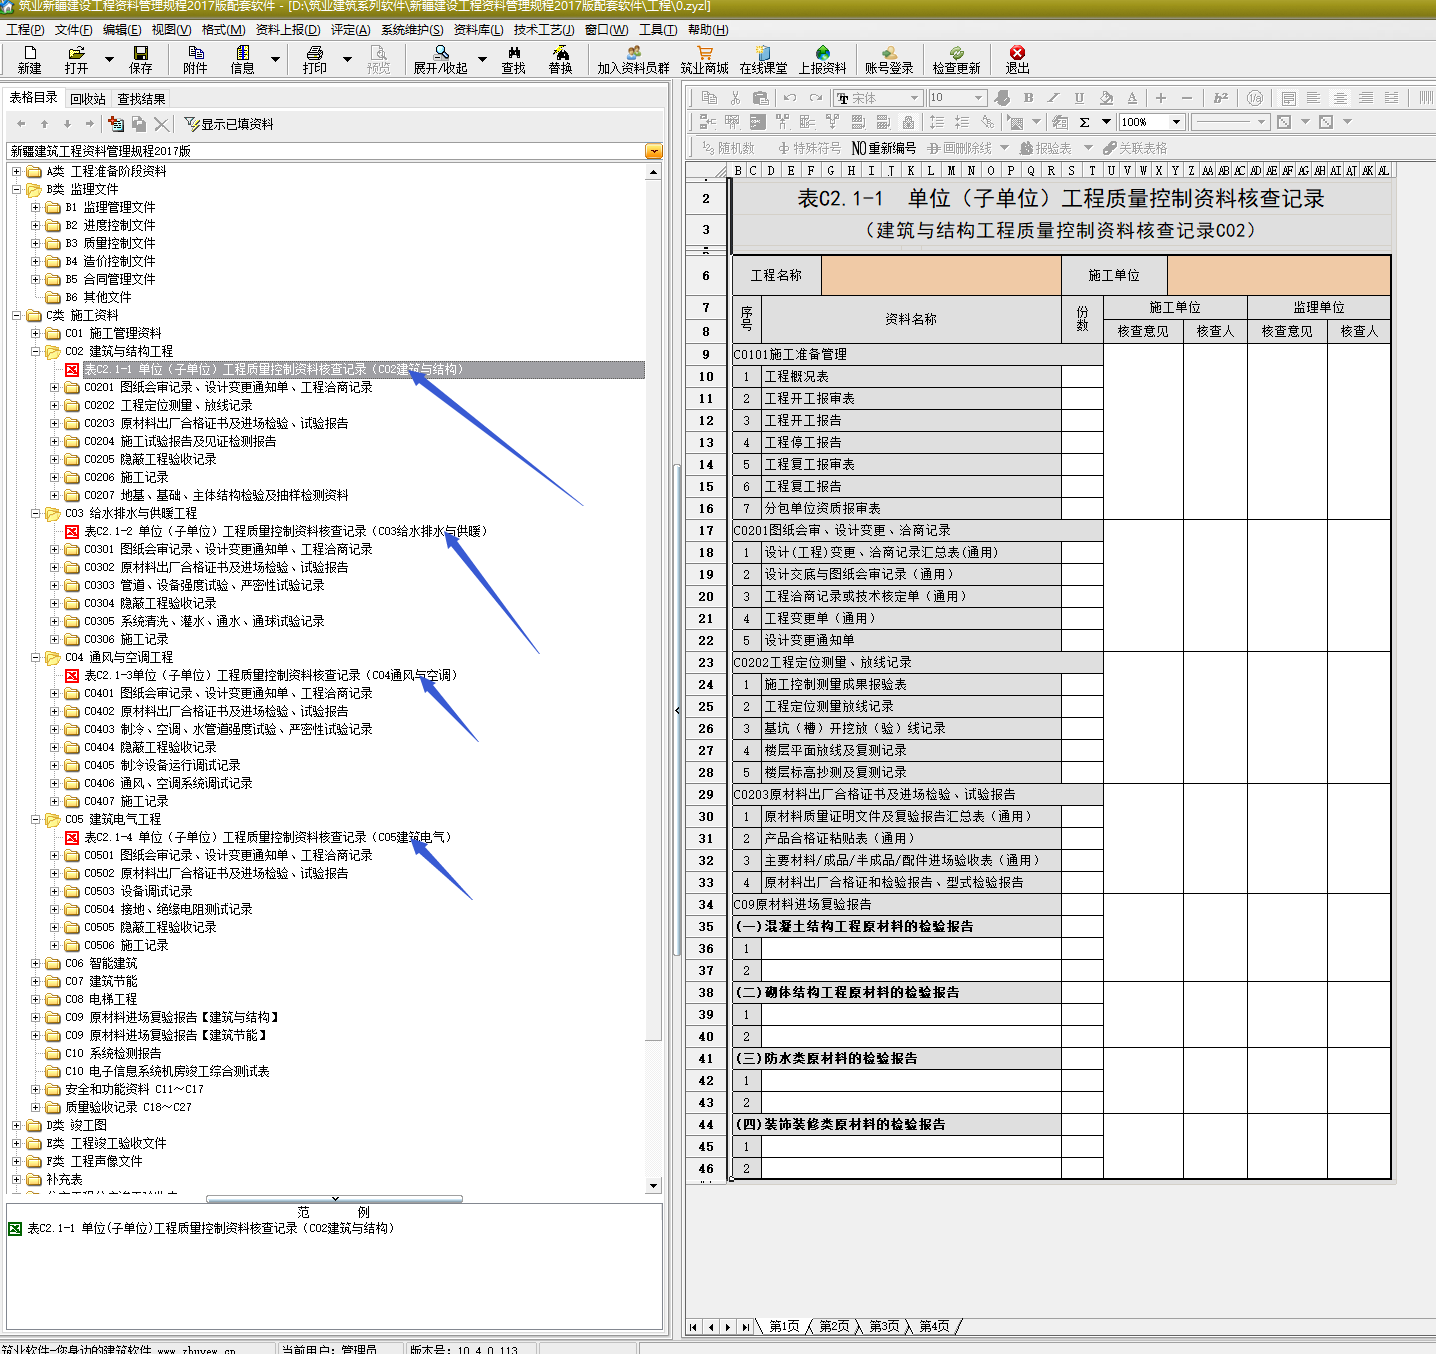
Task: Select 表C2.1-4 建筑电气 record
Action: coord(267,837)
